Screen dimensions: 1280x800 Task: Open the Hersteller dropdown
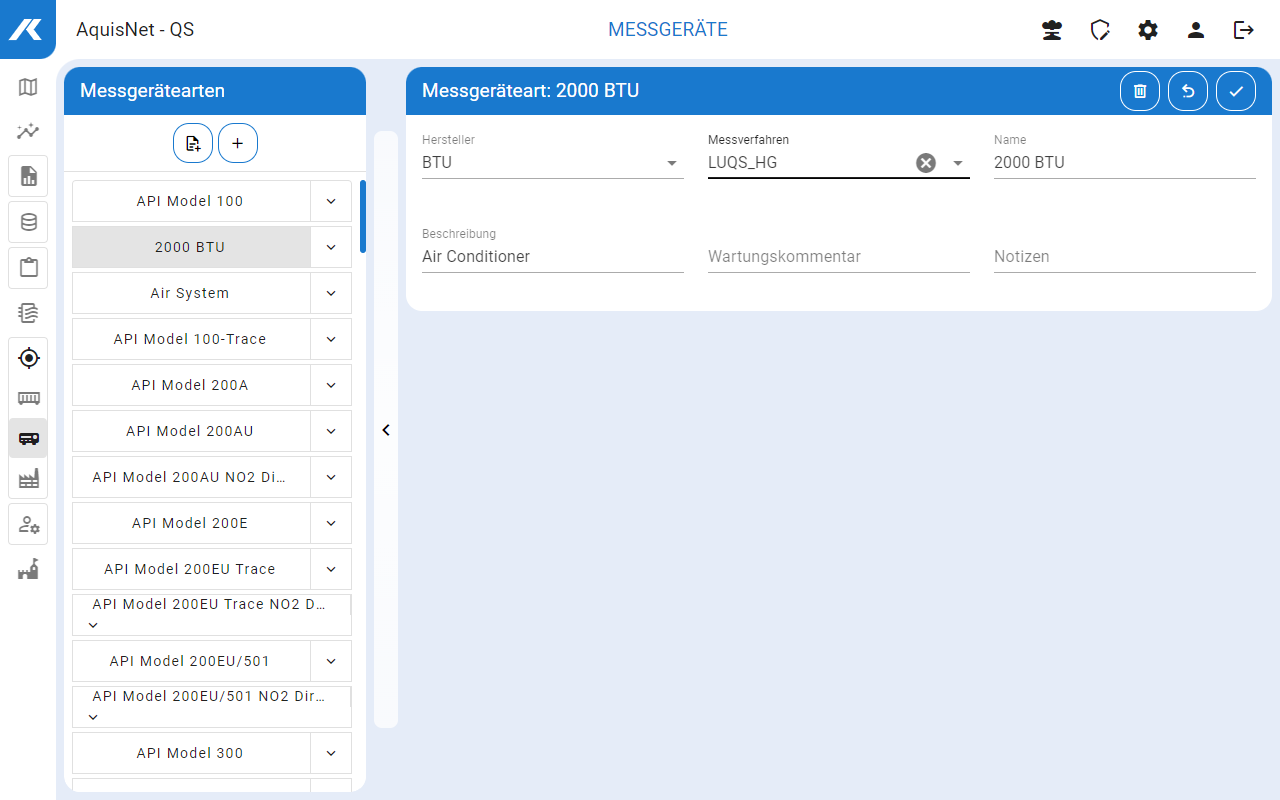672,163
